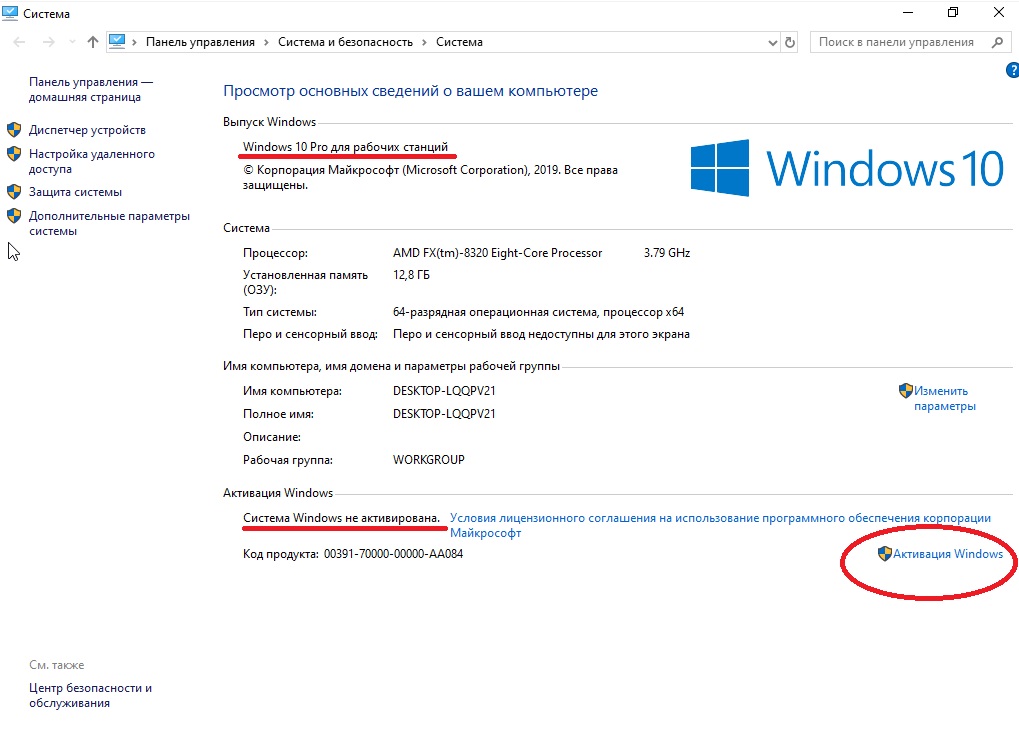This screenshot has width=1019, height=729.
Task: Click the refresh button in address bar
Action: pos(790,42)
